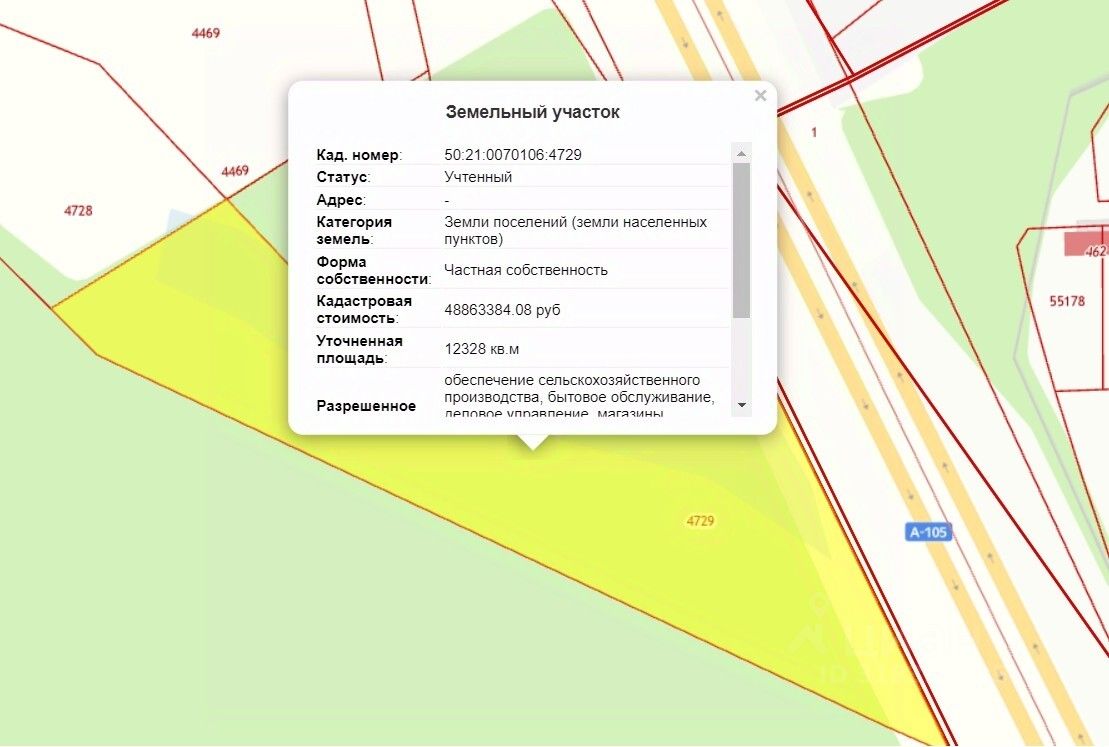The height and width of the screenshot is (747, 1109).
Task: Select parcel label 4729 on the map
Action: 700,521
